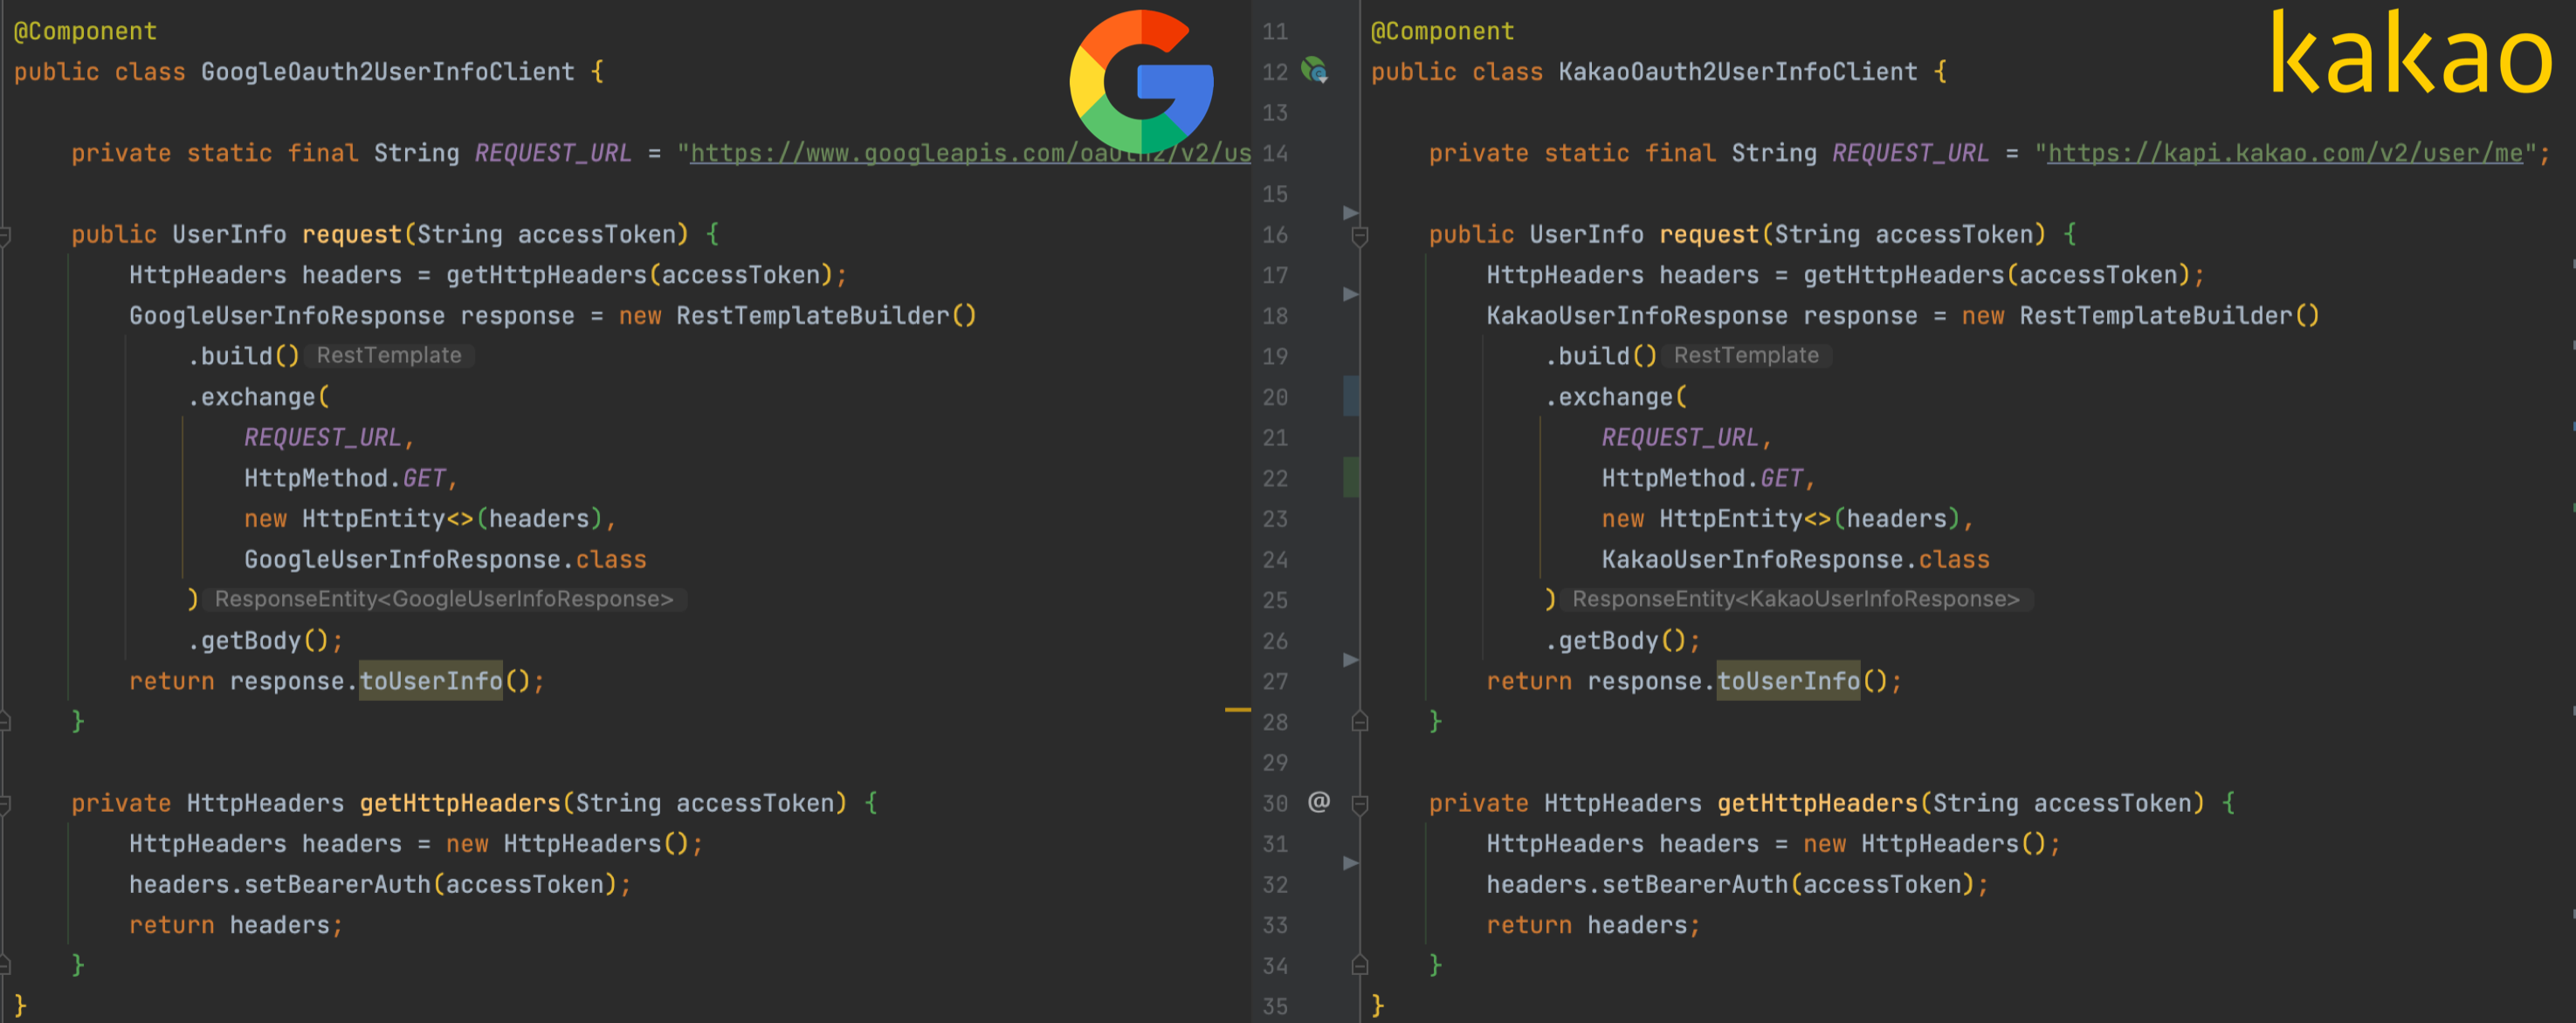
Task: Click the @ gutter icon on line 30
Action: 1319,802
